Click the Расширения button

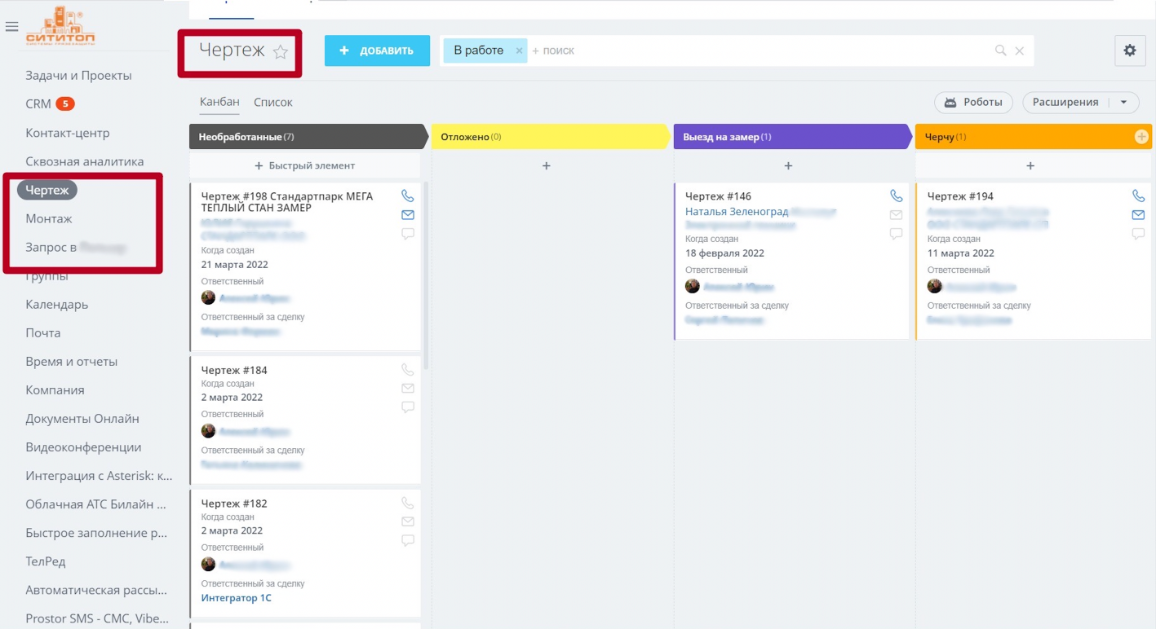point(1065,102)
